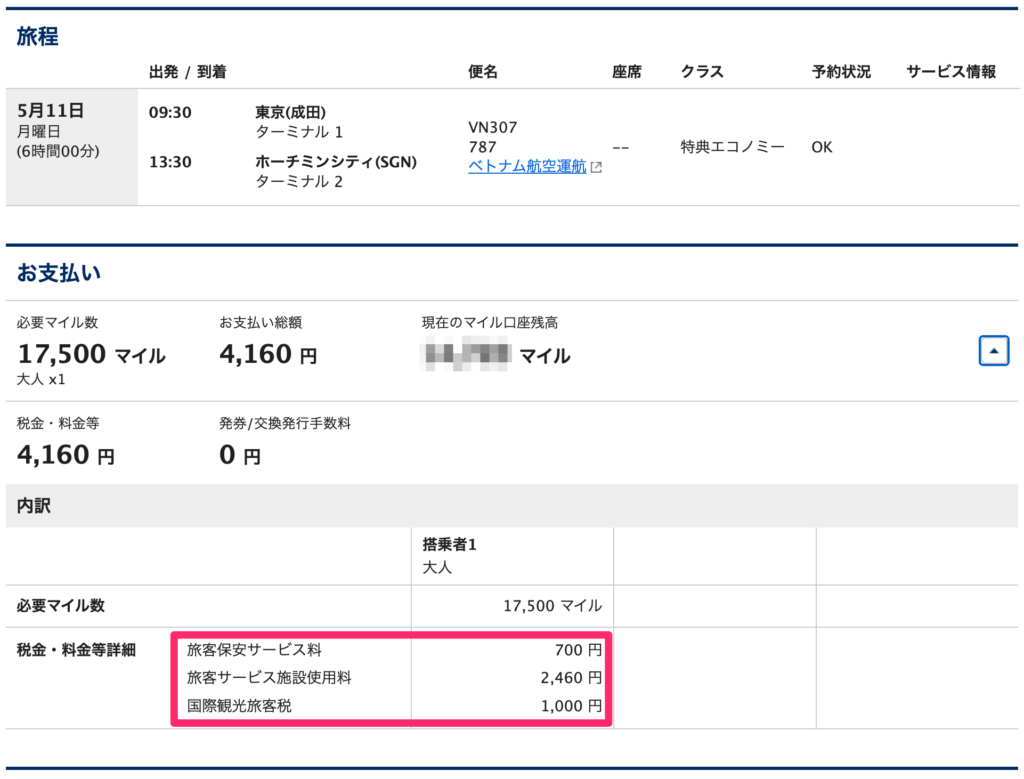Screen dimensions: 1024x779
Task: Click the OK reservation status
Action: point(822,147)
